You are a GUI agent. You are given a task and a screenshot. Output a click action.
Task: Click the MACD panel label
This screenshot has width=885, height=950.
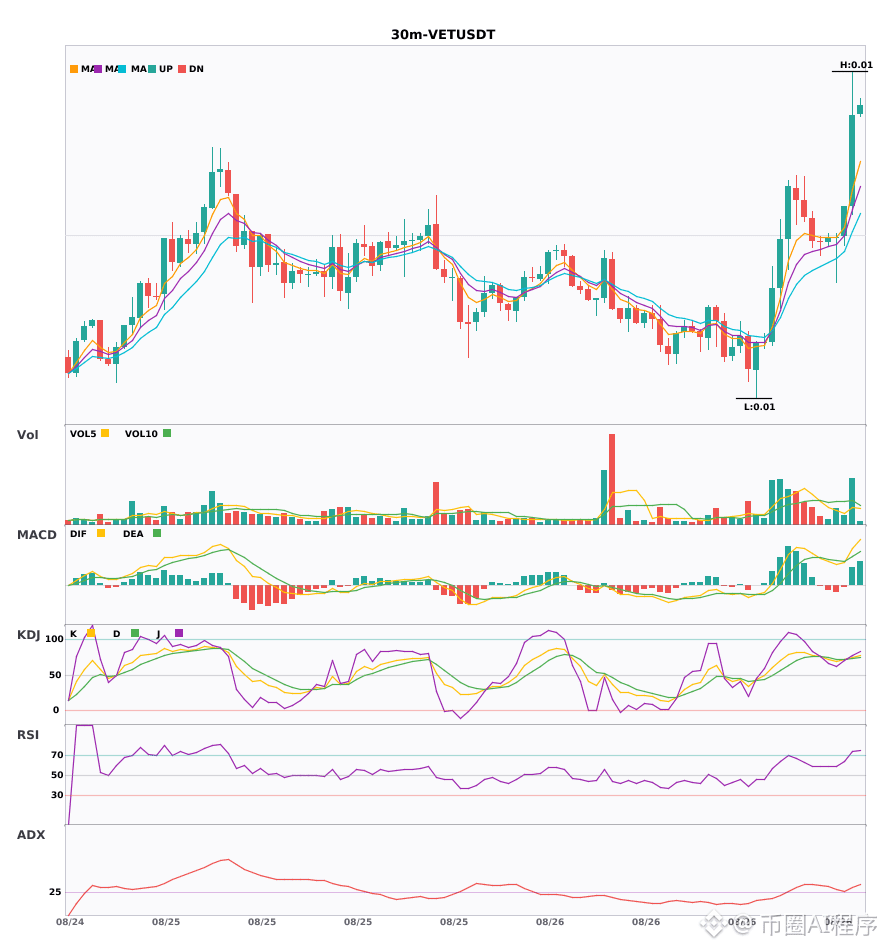[36, 534]
